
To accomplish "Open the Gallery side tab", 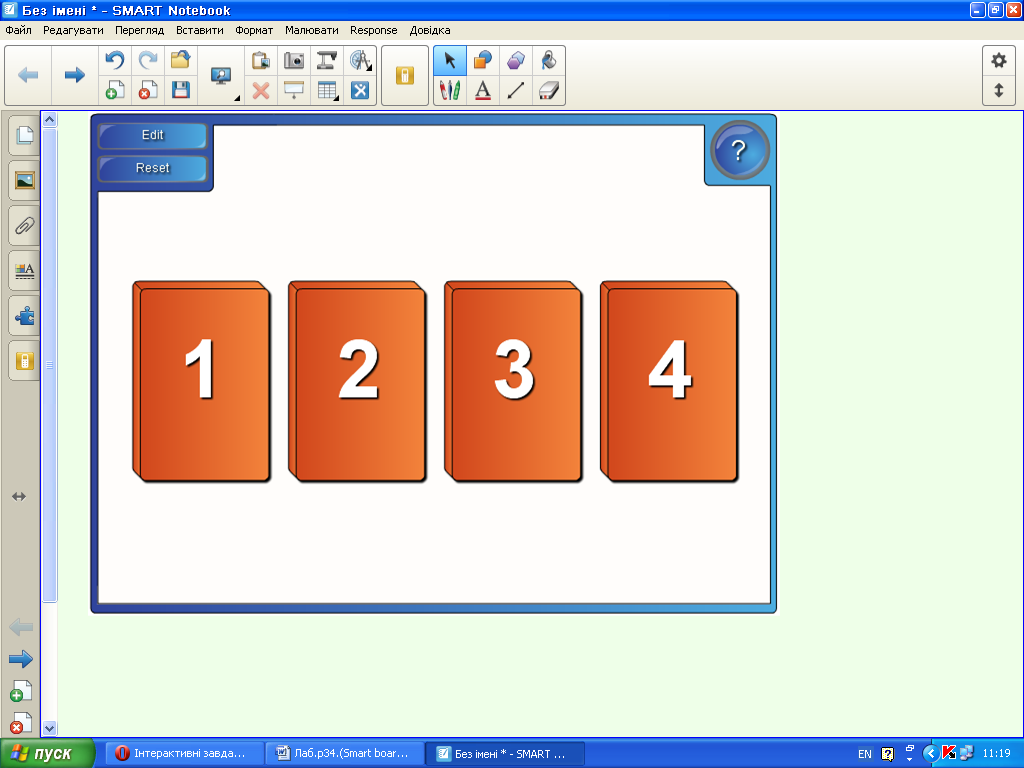I will [x=24, y=180].
